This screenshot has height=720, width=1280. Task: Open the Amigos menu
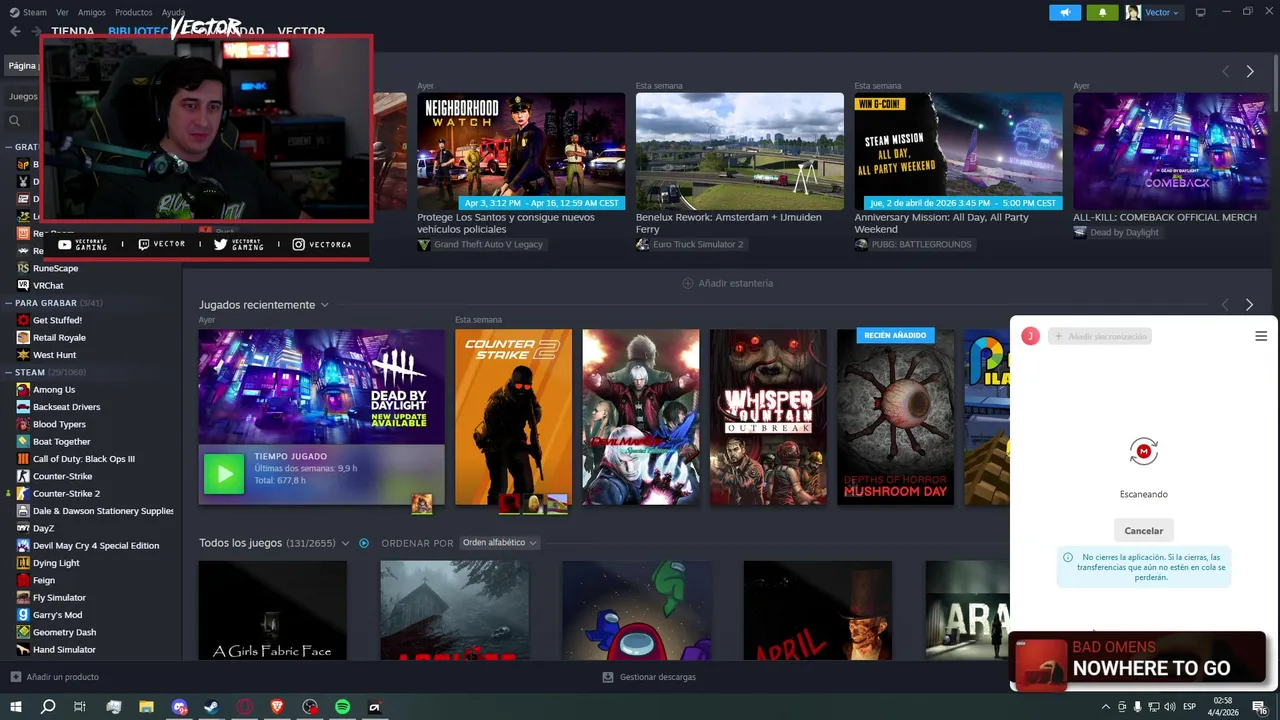click(x=92, y=12)
